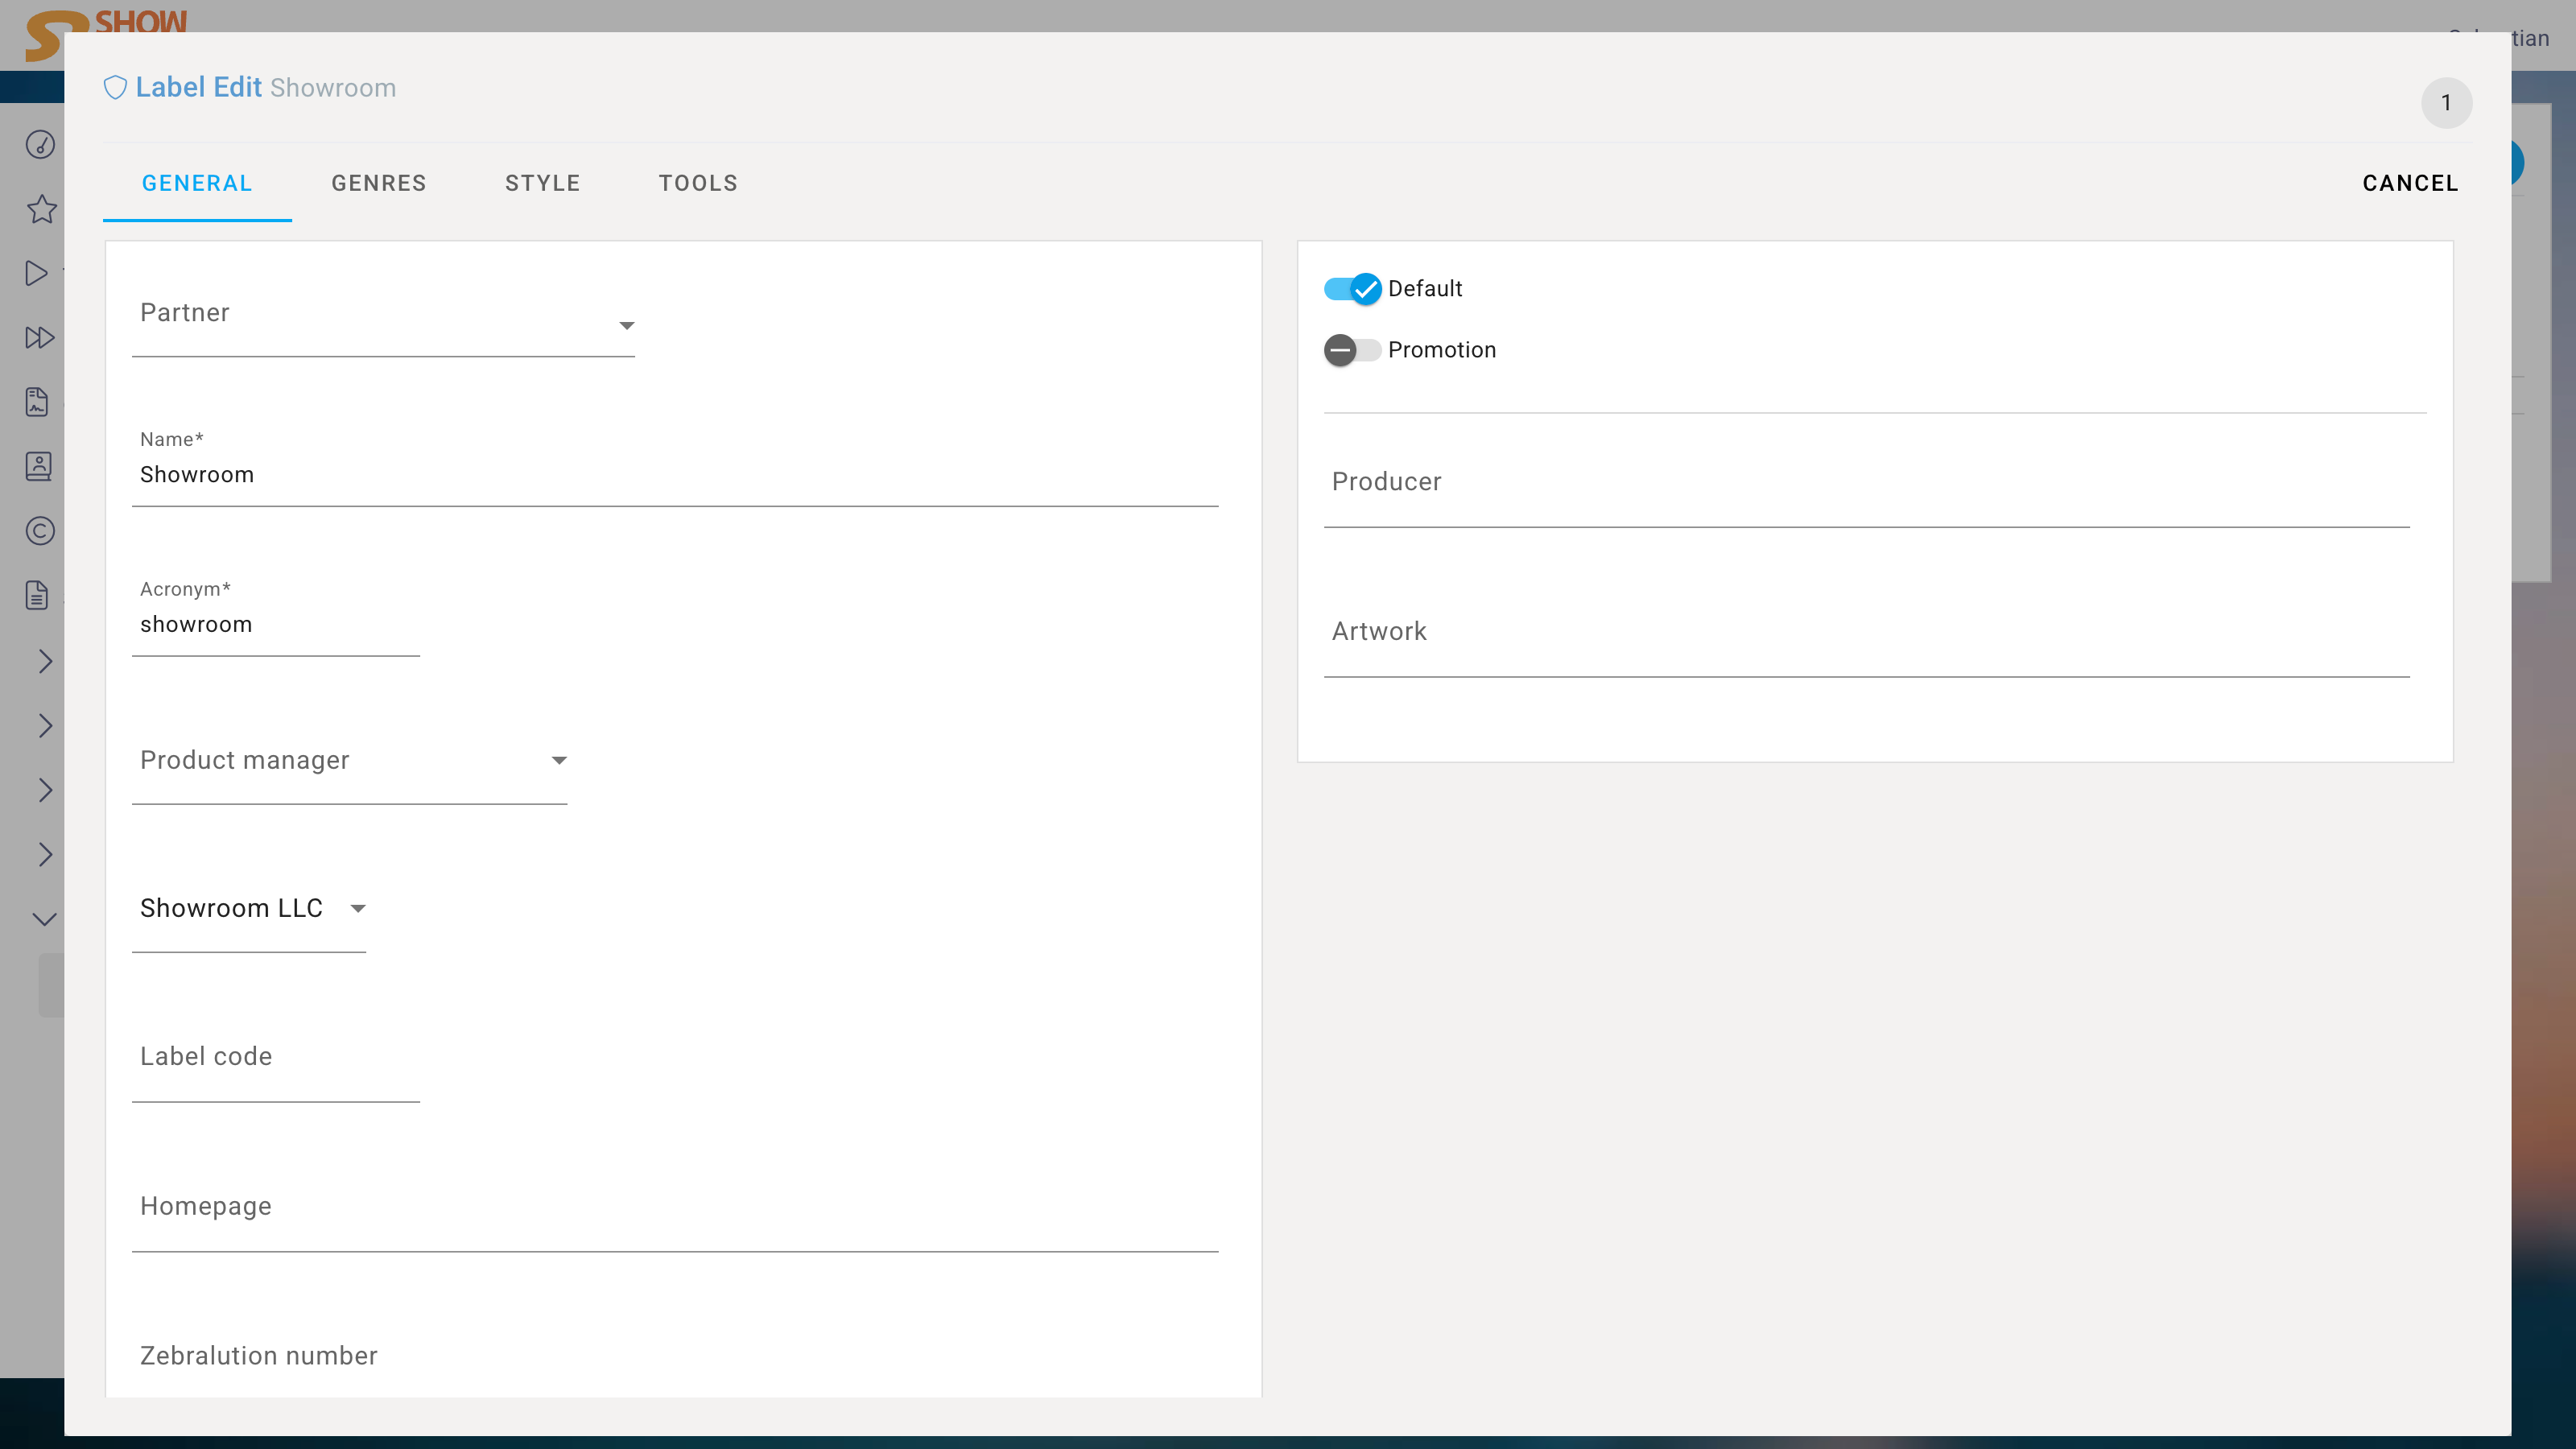Open the Product manager dropdown
Image resolution: width=2576 pixels, height=1449 pixels.
click(x=349, y=761)
